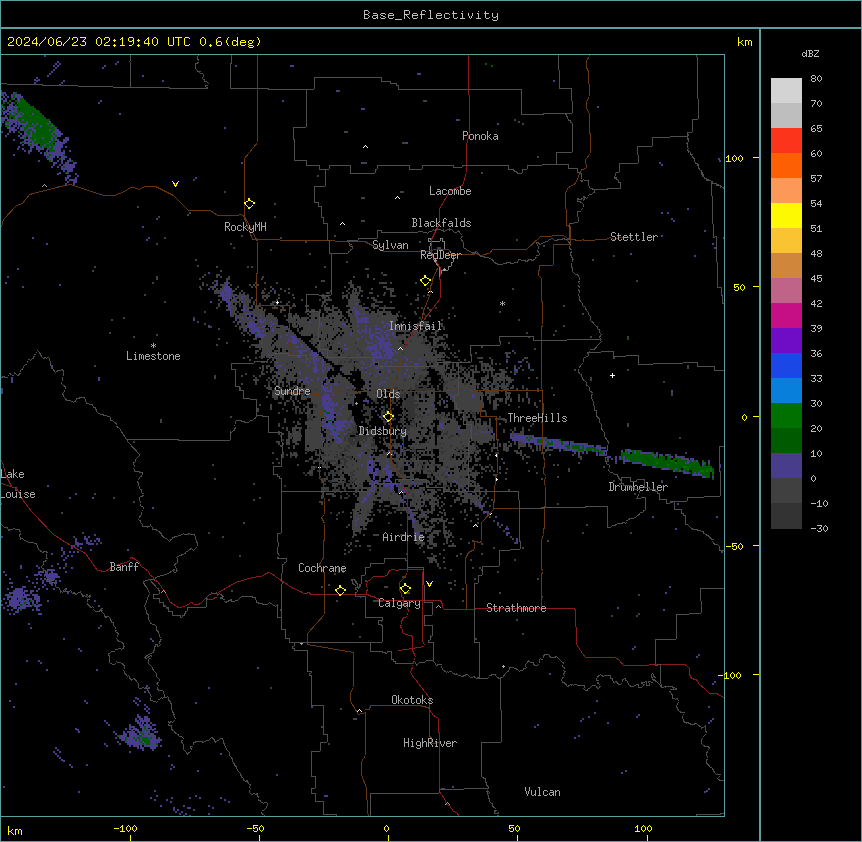Pick the yellow diamond marker near Cochrane
862x842 pixels.
tap(340, 590)
